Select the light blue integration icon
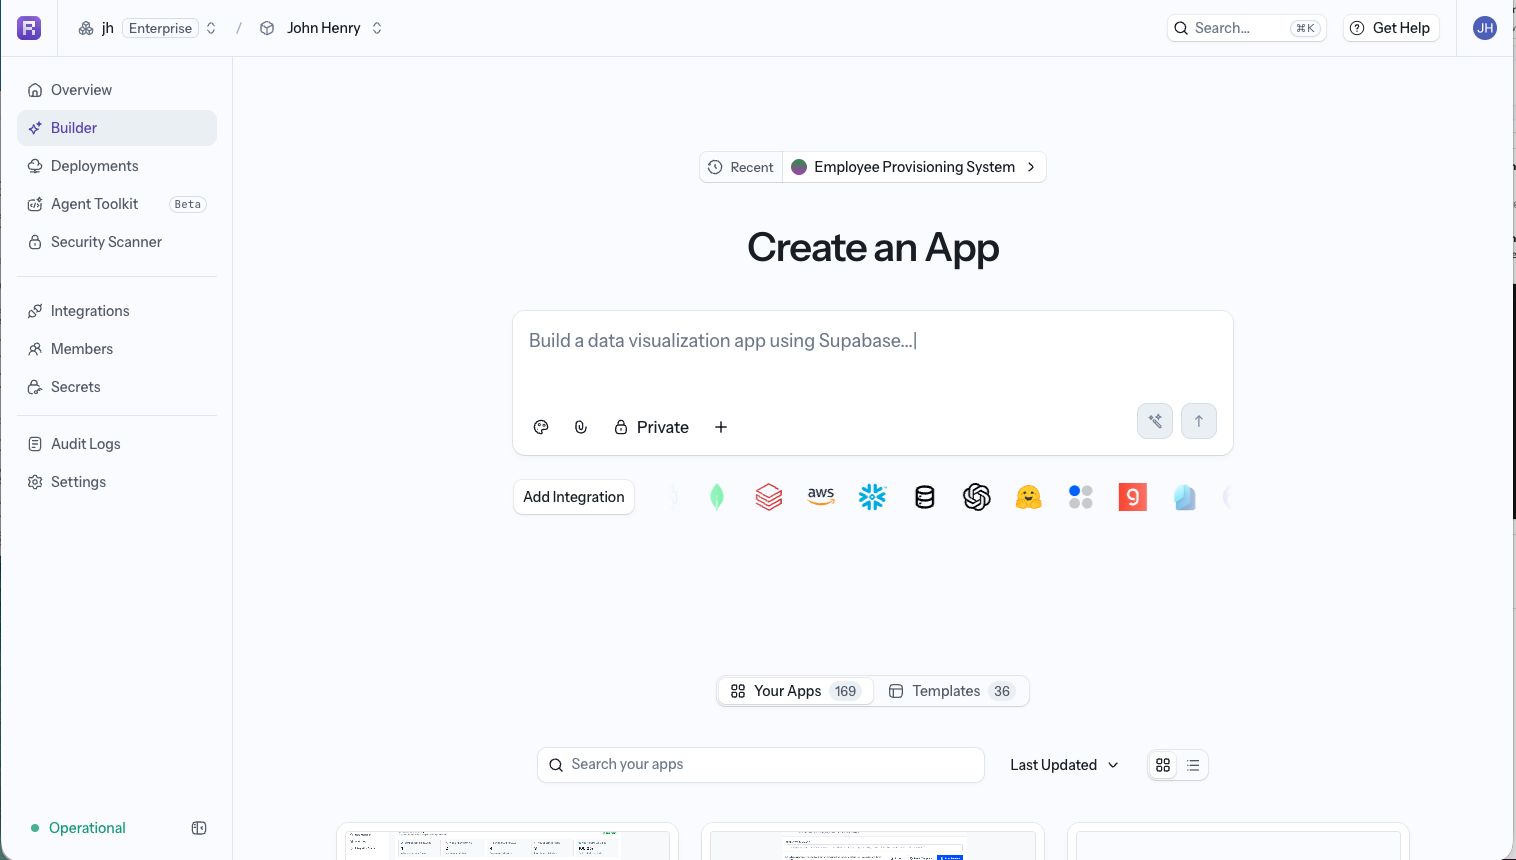 (1185, 497)
